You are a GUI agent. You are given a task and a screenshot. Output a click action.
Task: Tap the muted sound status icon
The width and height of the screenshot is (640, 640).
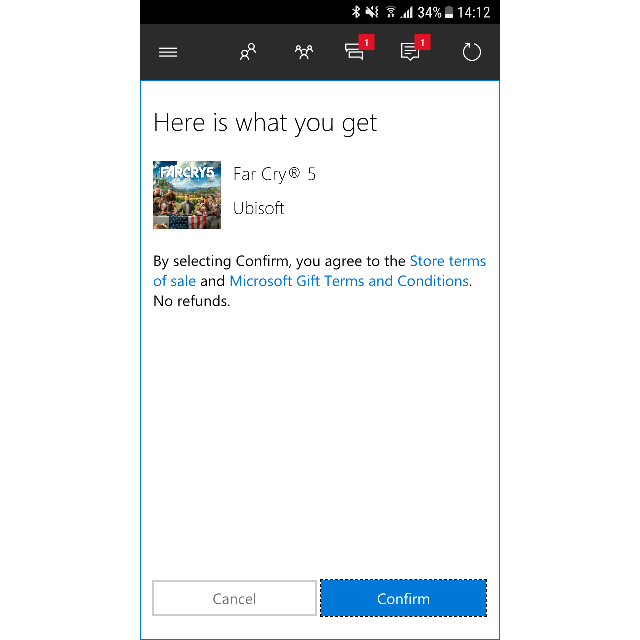pos(372,12)
